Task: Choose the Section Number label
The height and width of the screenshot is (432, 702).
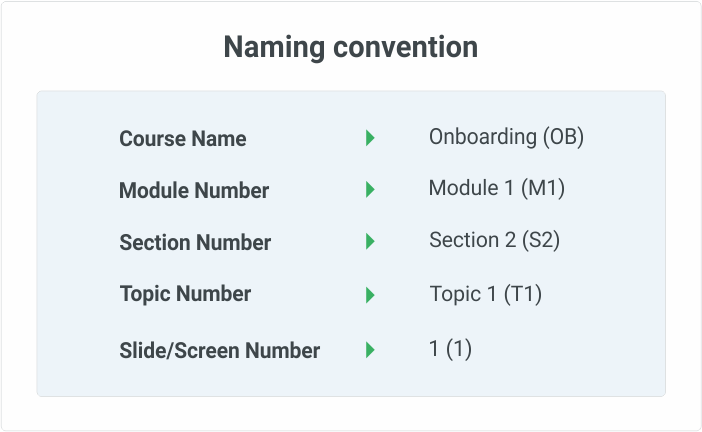Action: [x=195, y=243]
